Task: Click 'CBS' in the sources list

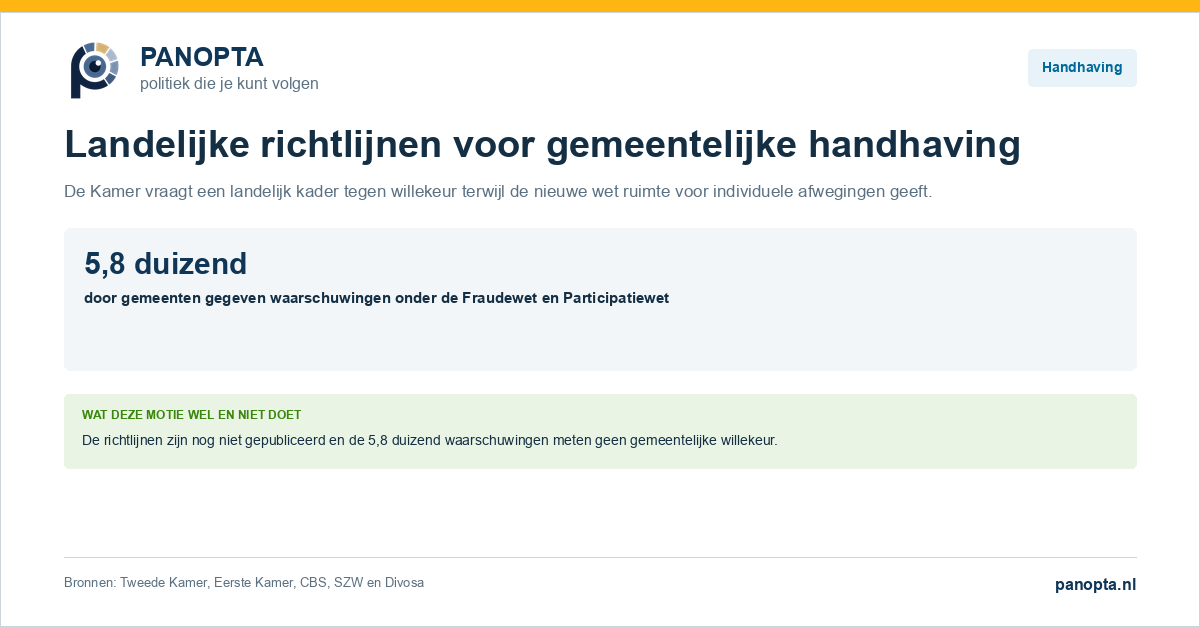Action: [x=312, y=583]
